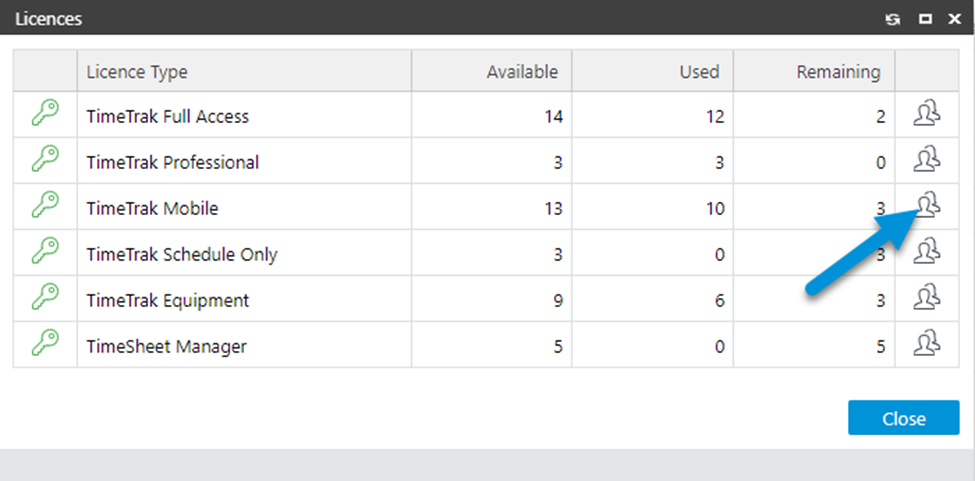Open users icon for TimeTrak Equipment
975x481 pixels.
[x=928, y=297]
